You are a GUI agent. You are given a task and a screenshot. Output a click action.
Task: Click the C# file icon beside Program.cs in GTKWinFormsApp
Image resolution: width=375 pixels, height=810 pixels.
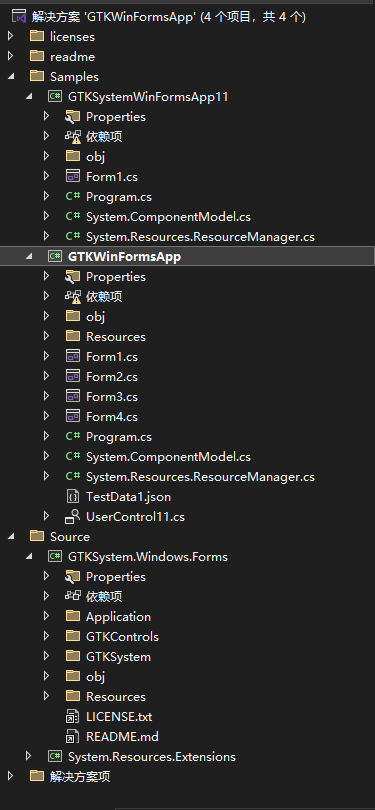coord(73,437)
